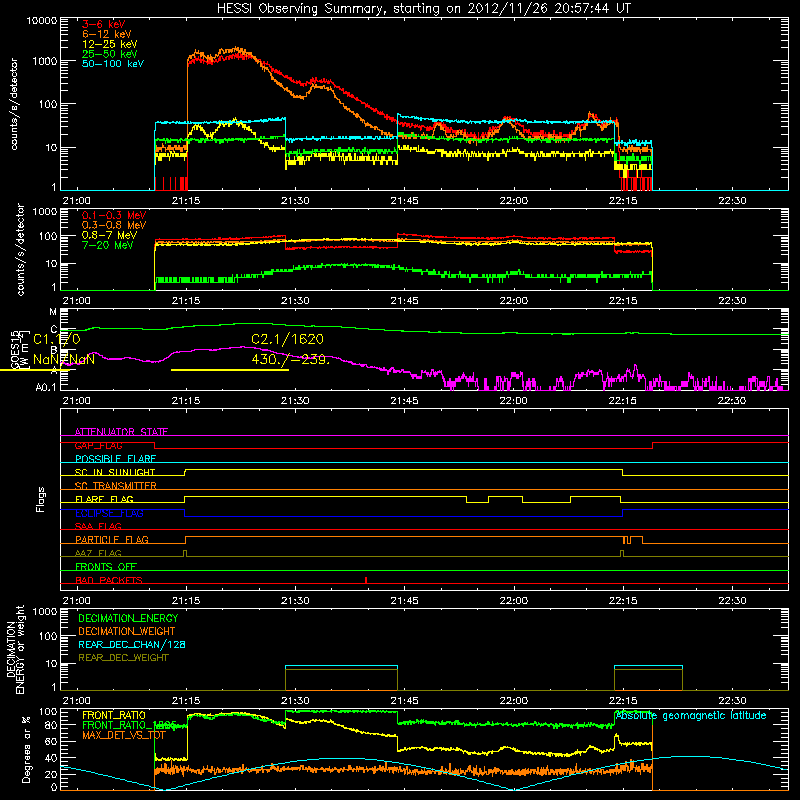Click the REAR_DEC_CHAN/128 legend label

click(132, 644)
